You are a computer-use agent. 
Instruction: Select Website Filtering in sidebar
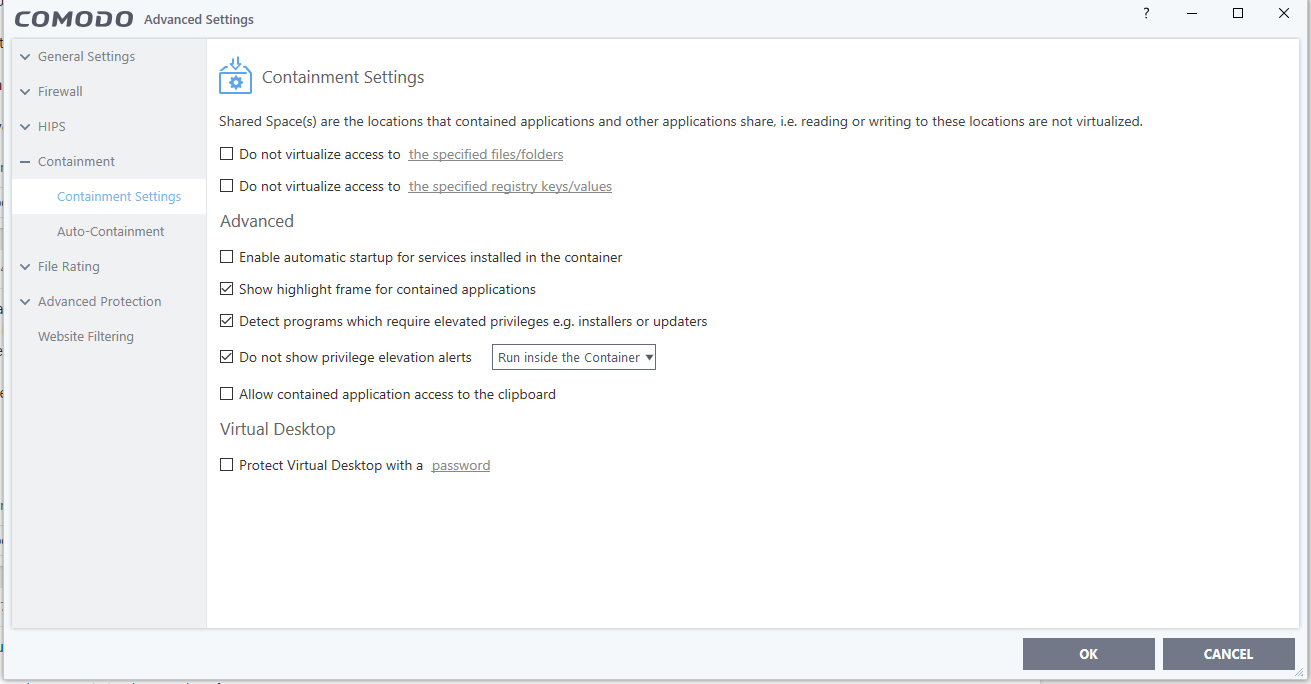click(x=85, y=336)
